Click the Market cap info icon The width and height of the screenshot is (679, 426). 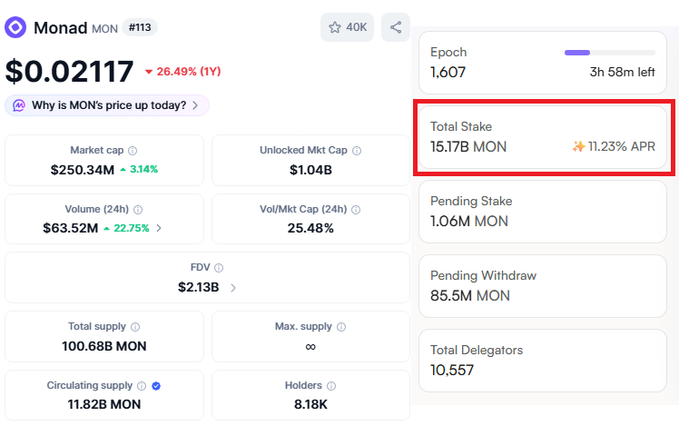pyautogui.click(x=133, y=151)
